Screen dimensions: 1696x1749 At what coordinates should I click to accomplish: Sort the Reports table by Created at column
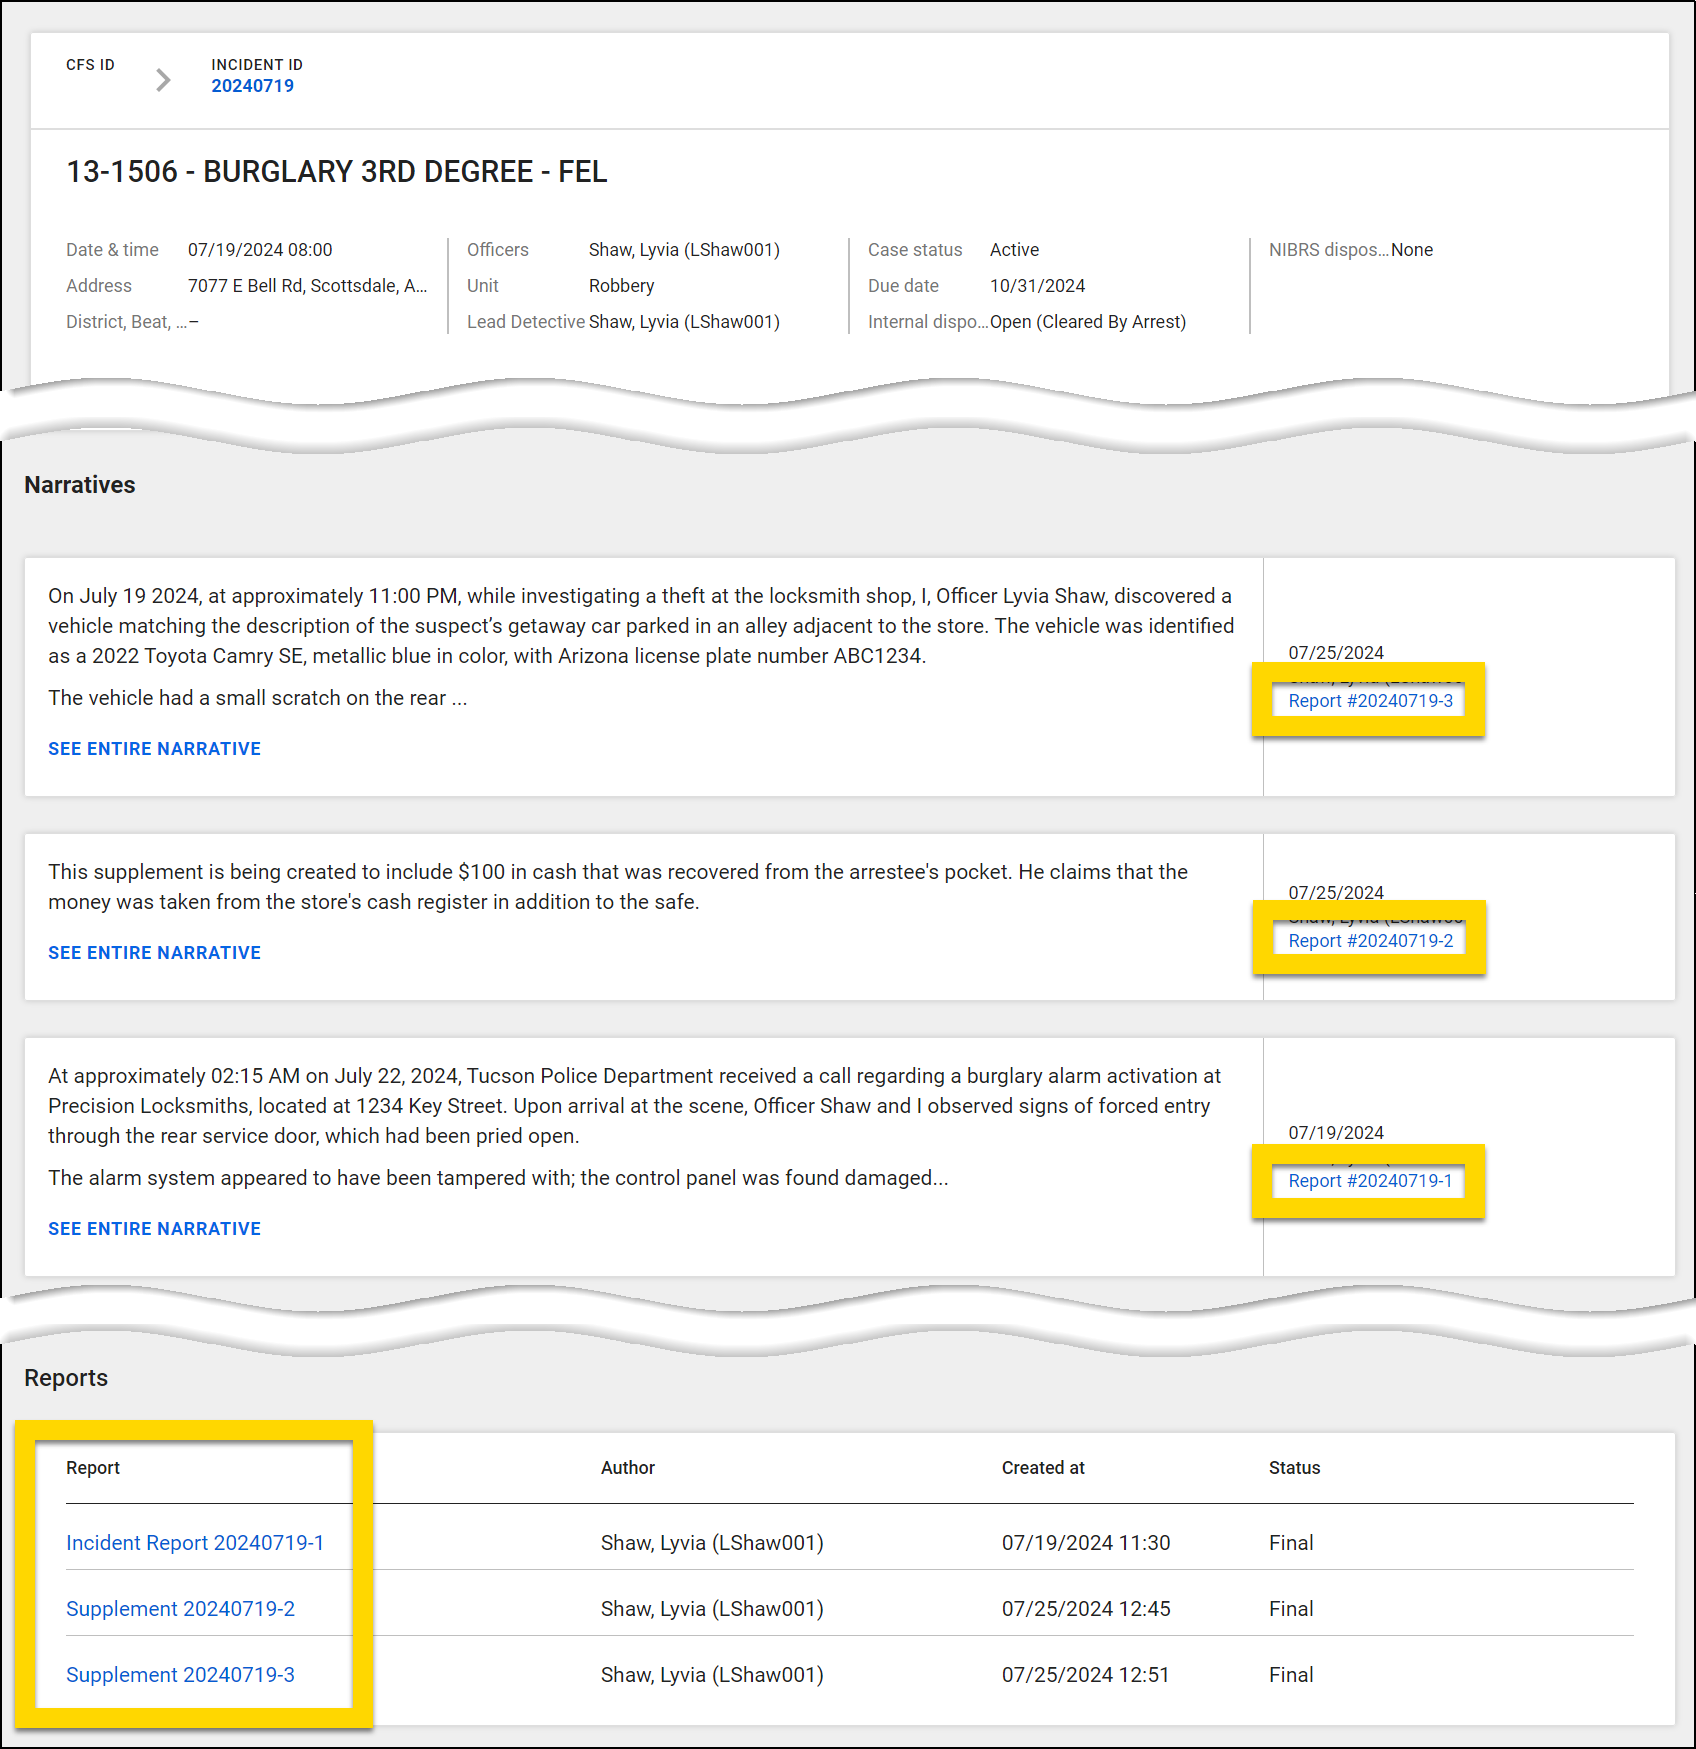[1042, 1467]
